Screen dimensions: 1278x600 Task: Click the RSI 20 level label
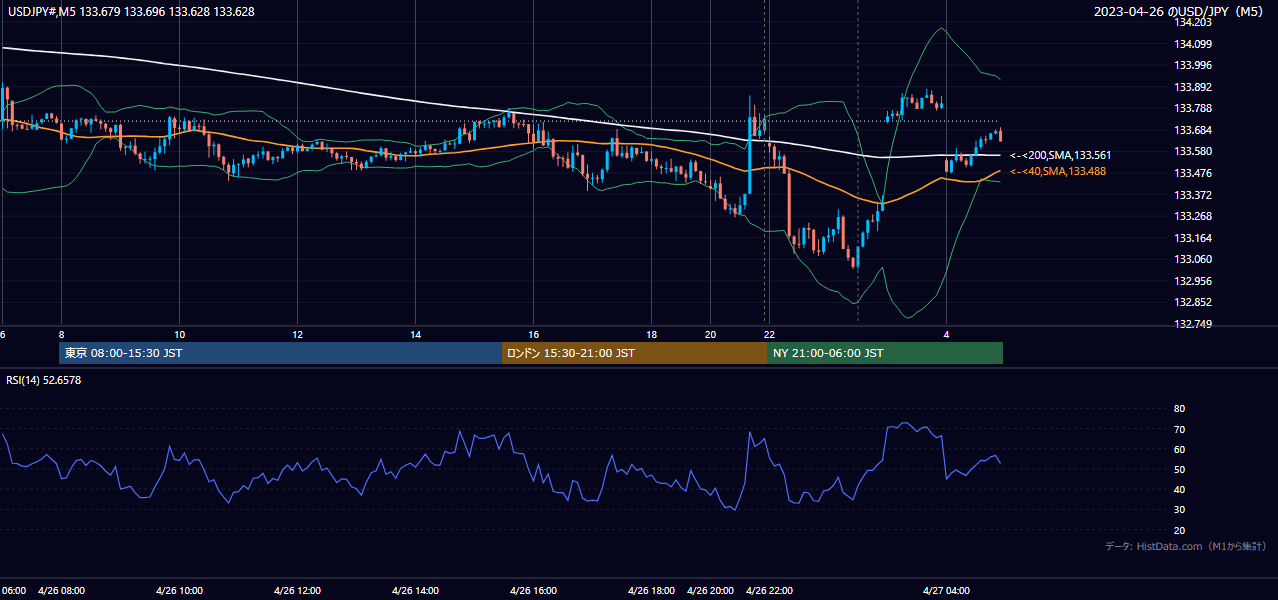(1179, 530)
